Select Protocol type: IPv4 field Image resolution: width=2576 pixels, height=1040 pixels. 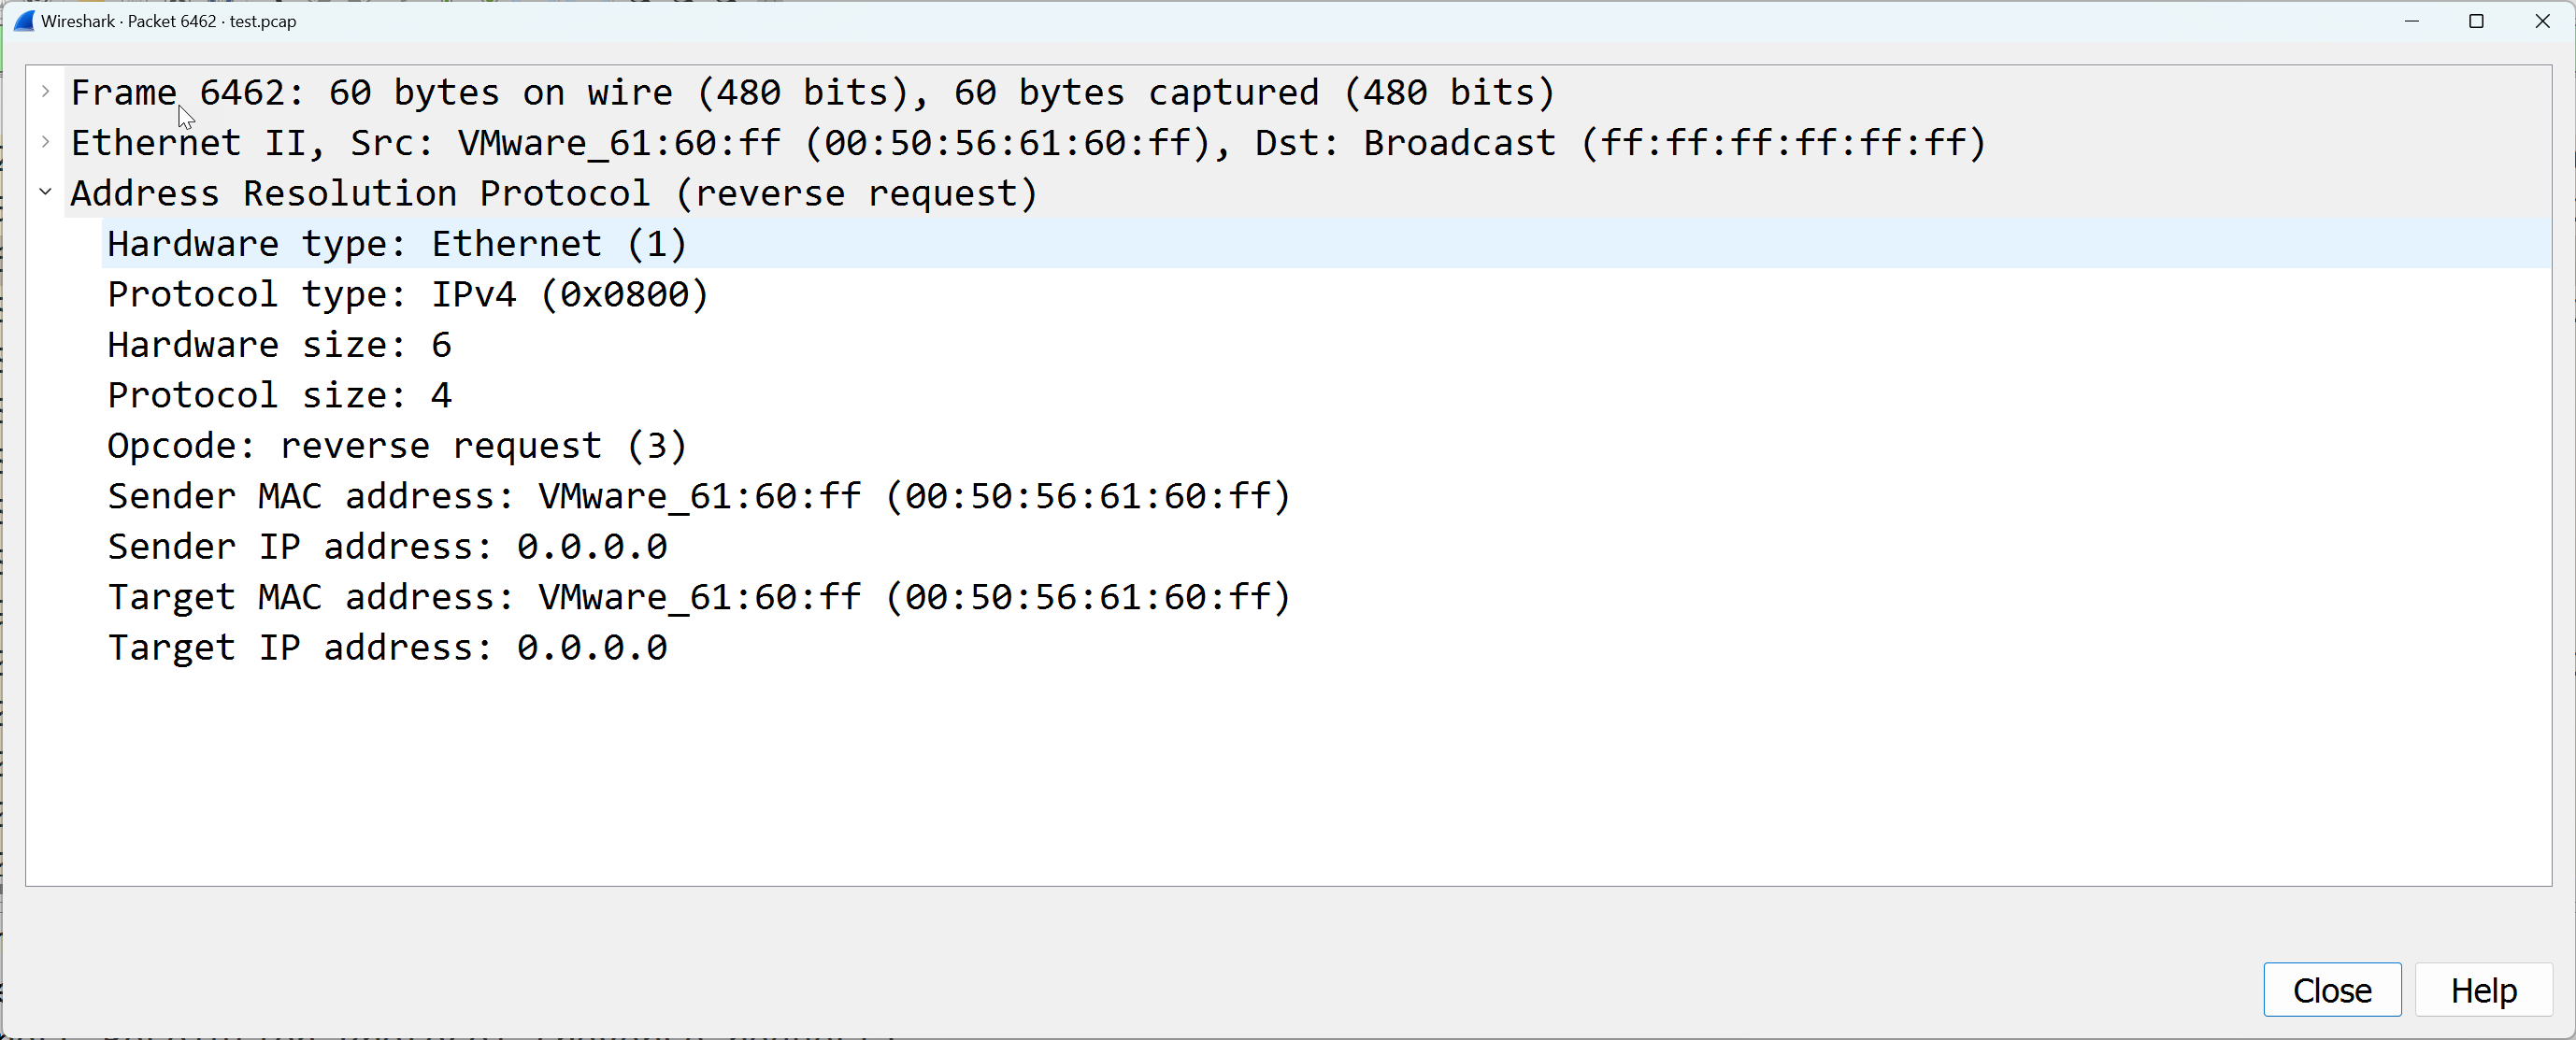[x=1326, y=294]
